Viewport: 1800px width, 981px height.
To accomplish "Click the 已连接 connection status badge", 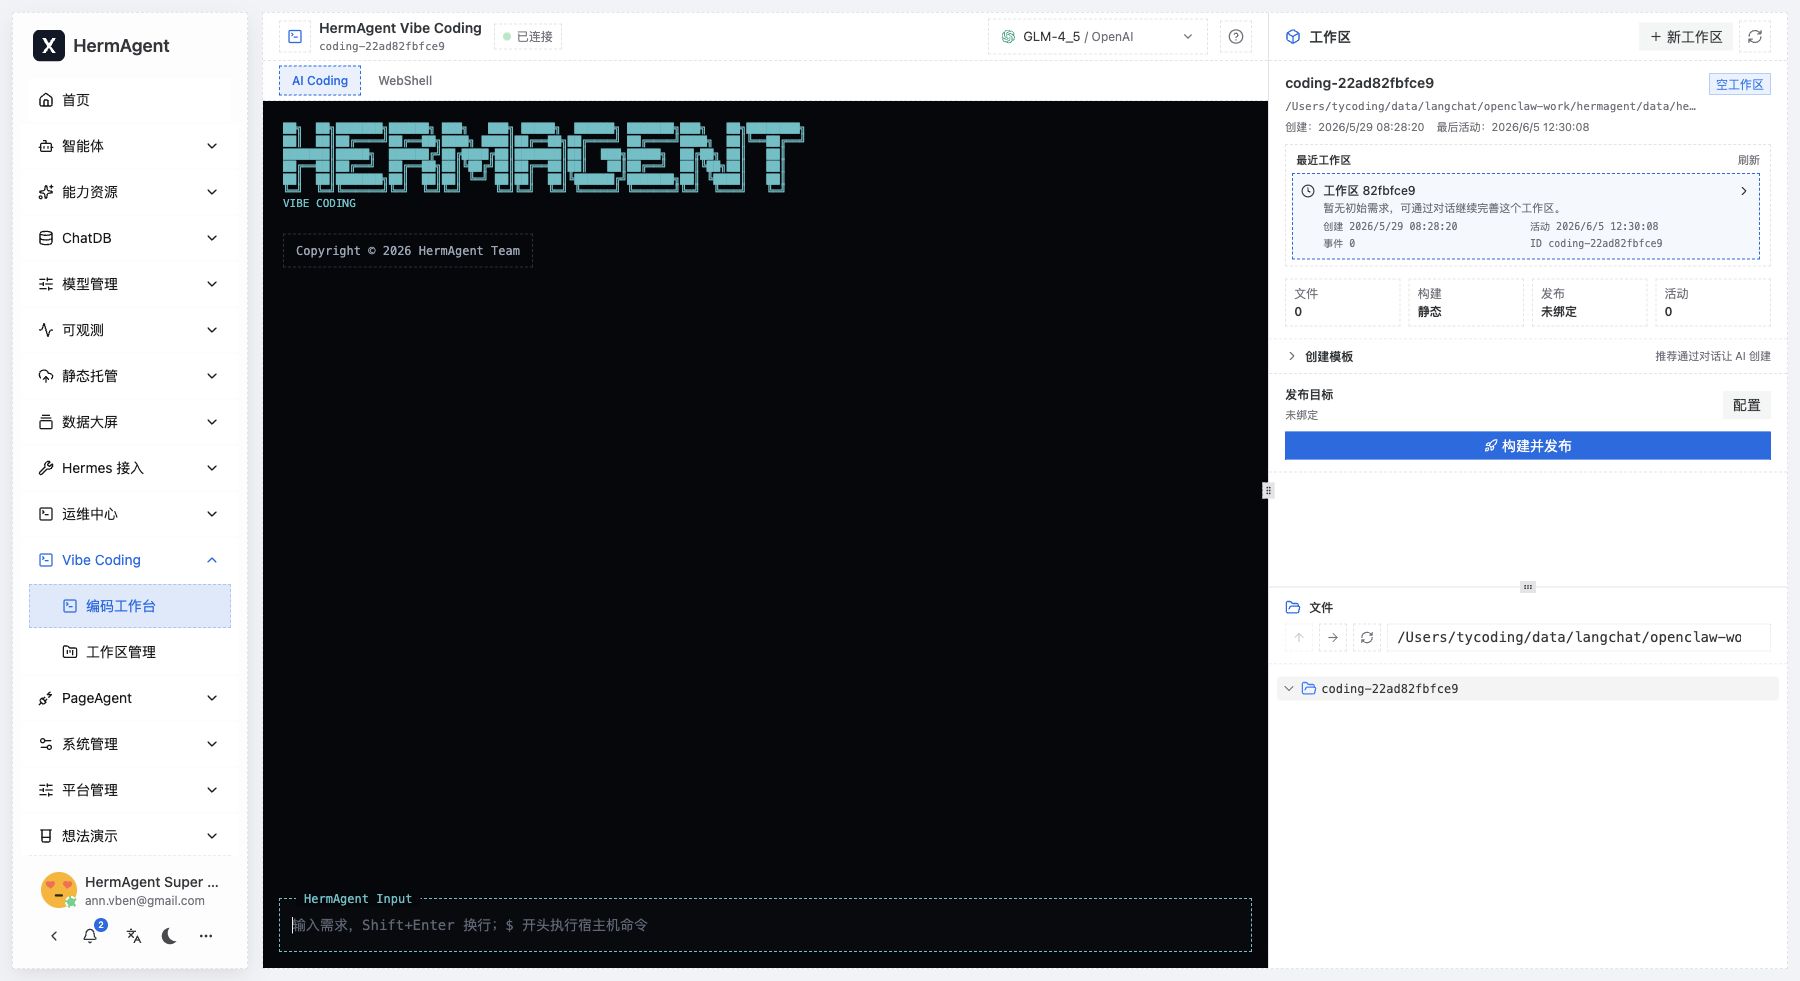I will (528, 37).
